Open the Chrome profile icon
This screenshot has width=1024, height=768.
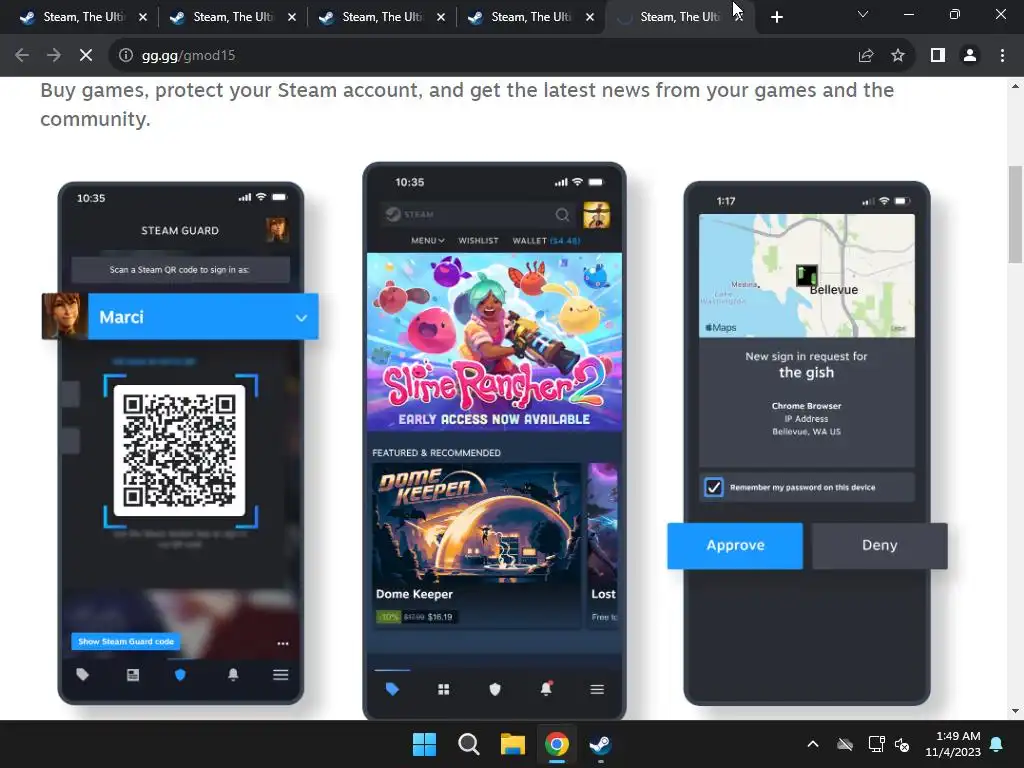point(970,56)
